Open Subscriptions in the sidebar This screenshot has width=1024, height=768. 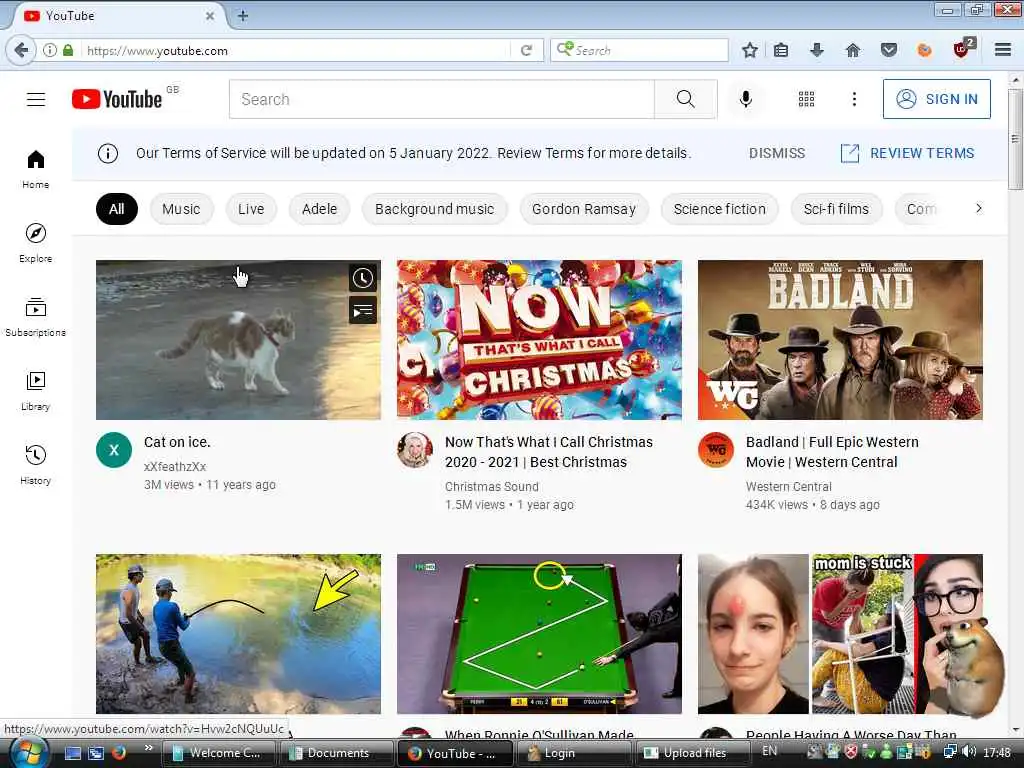tap(36, 317)
